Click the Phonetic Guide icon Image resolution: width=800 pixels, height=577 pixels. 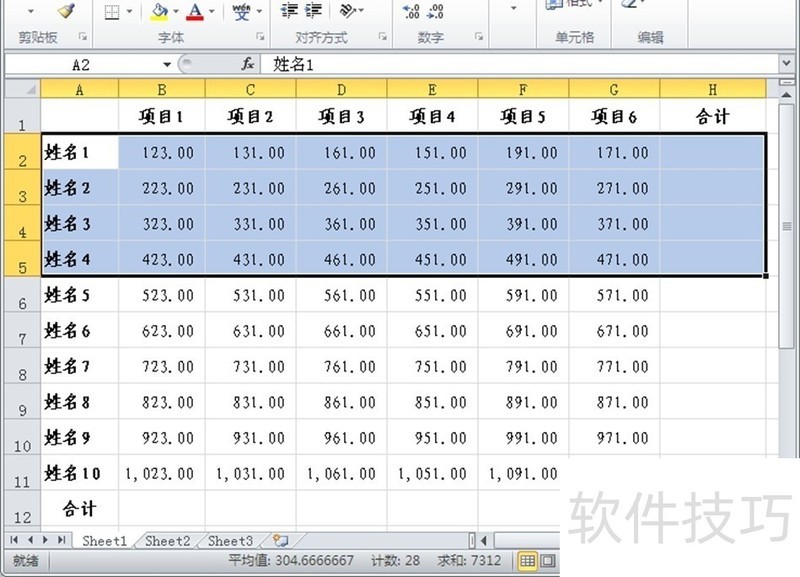[241, 12]
